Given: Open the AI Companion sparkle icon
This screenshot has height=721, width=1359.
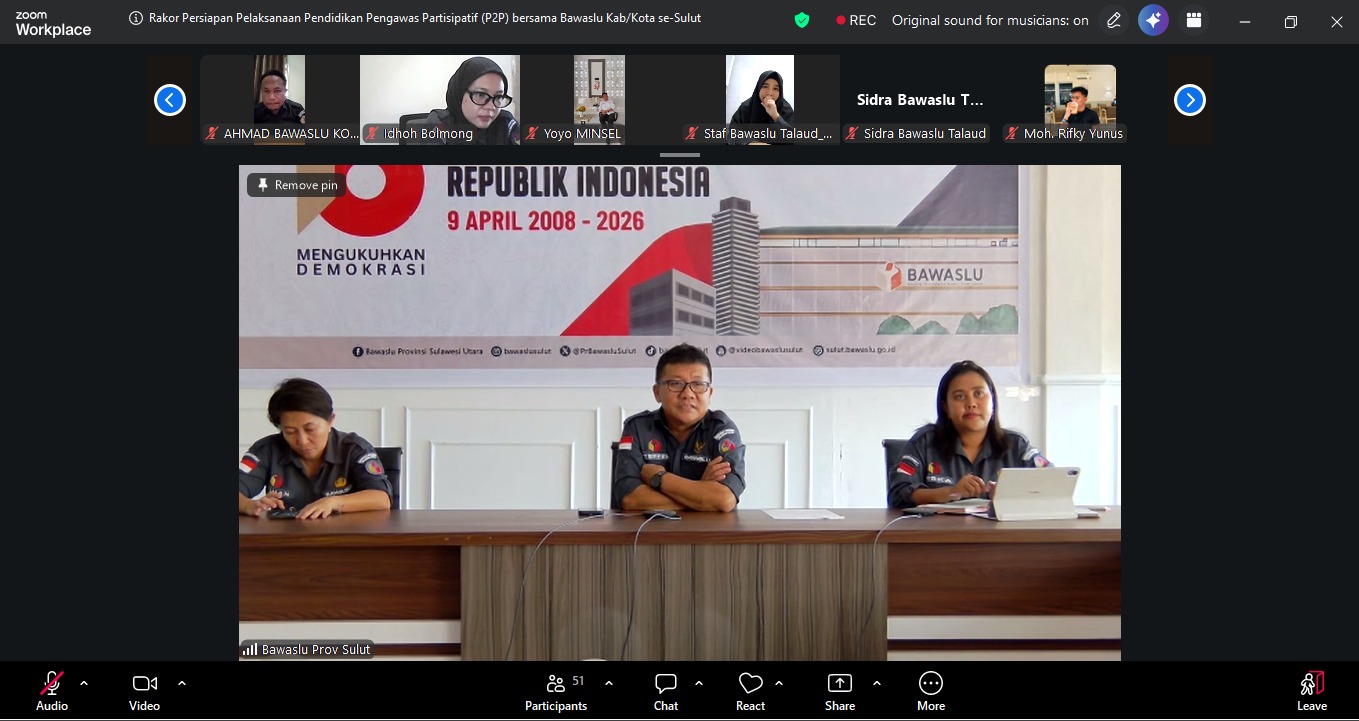Looking at the screenshot, I should pyautogui.click(x=1153, y=20).
